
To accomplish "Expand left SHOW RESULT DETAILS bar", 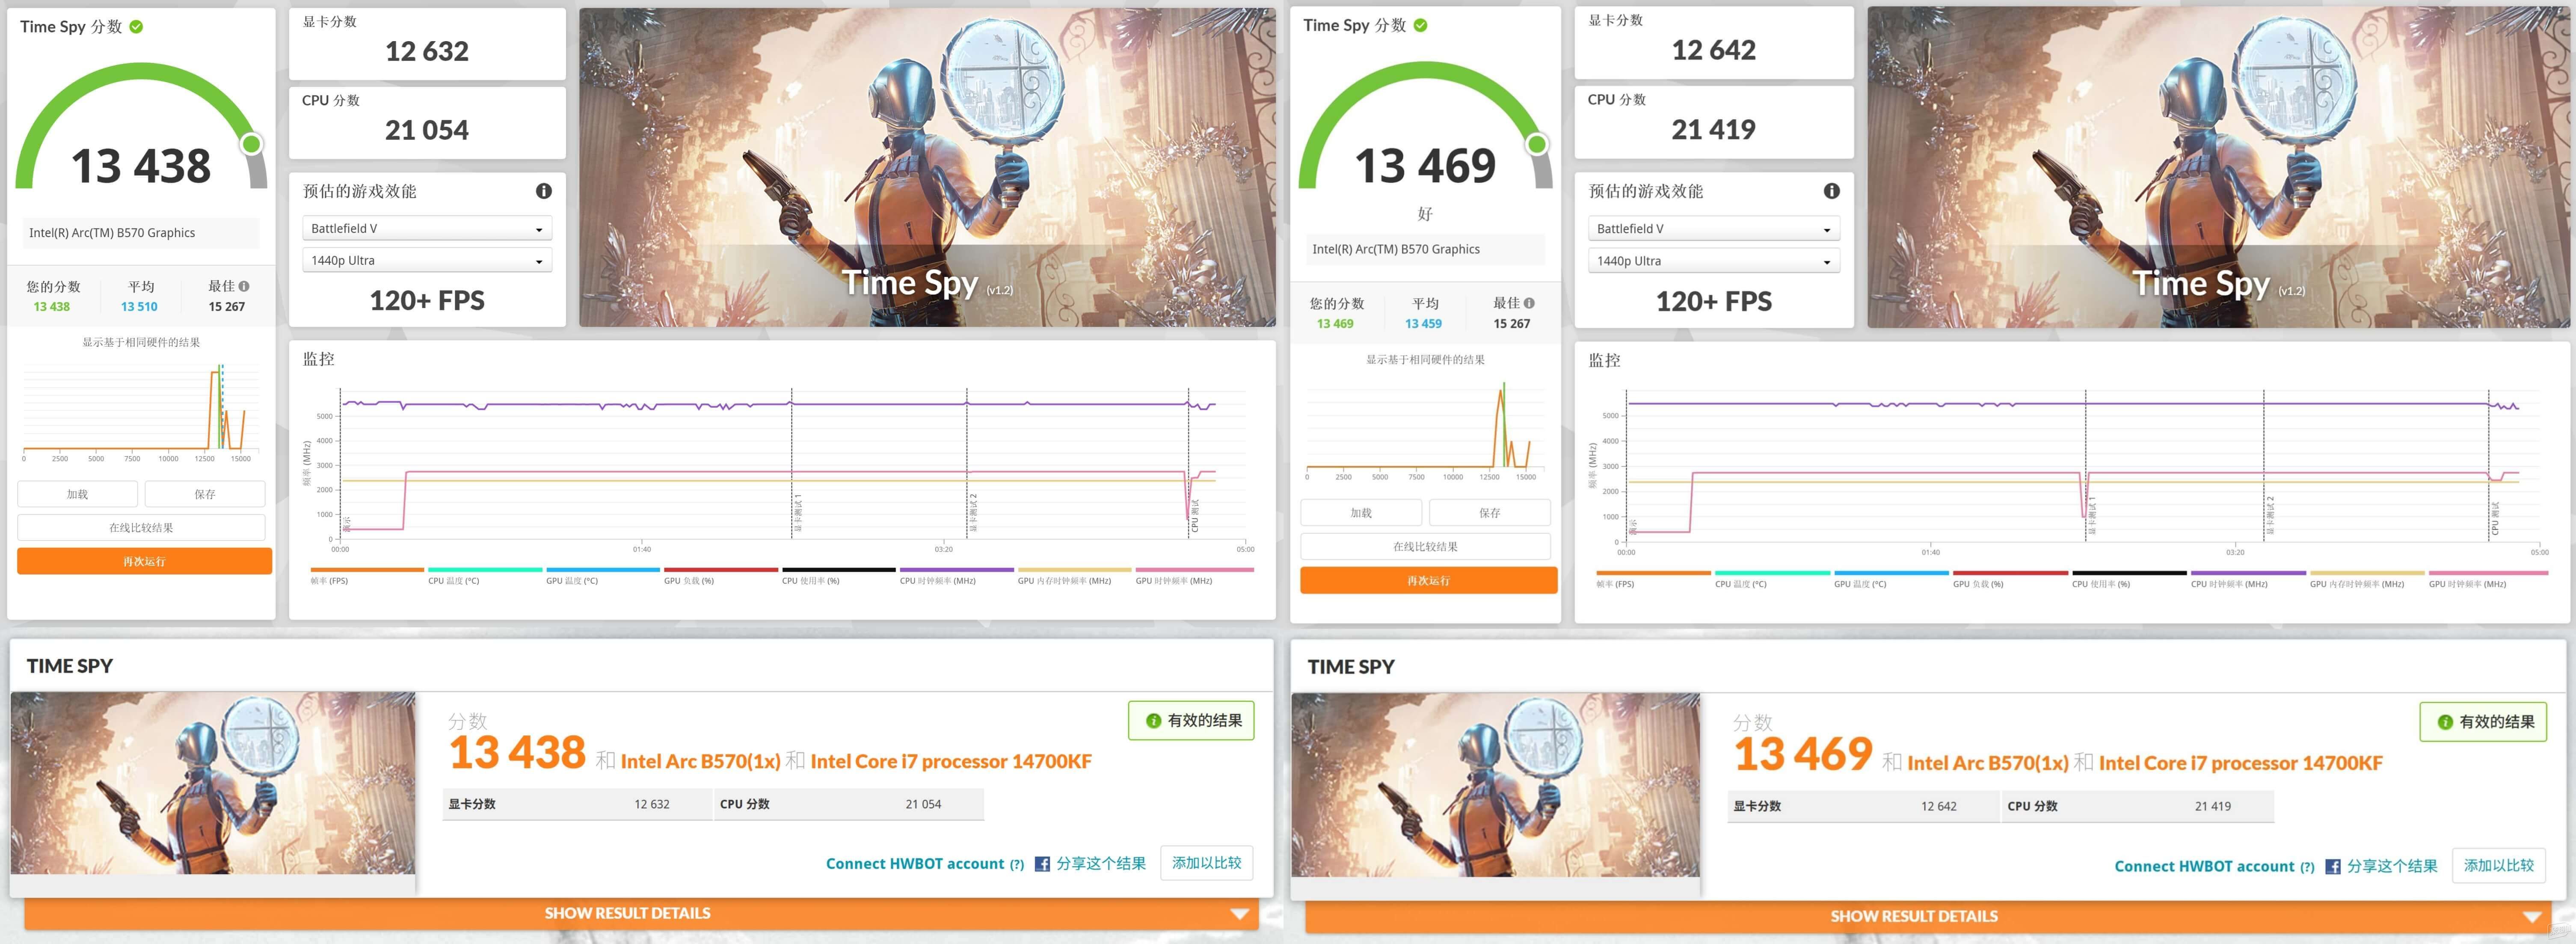I will pyautogui.click(x=641, y=913).
